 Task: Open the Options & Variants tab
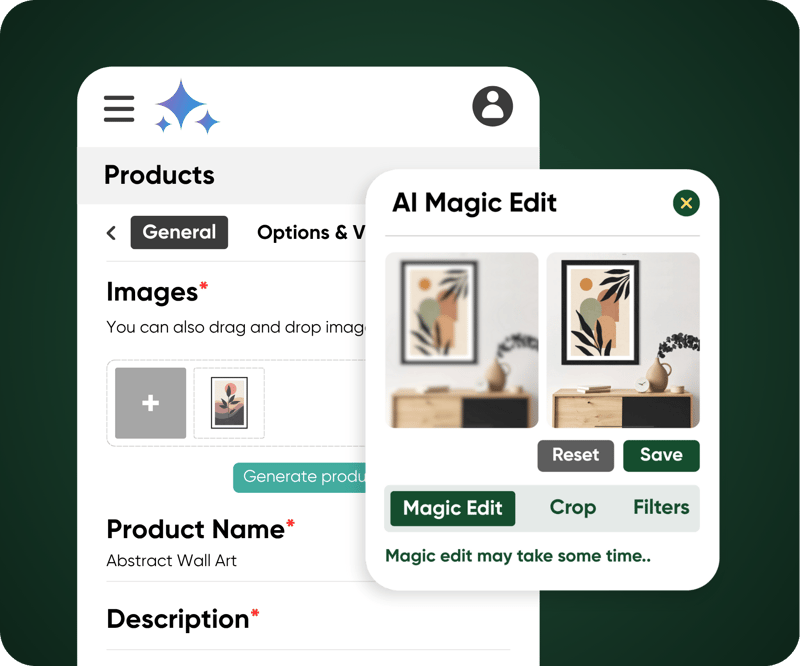311,233
